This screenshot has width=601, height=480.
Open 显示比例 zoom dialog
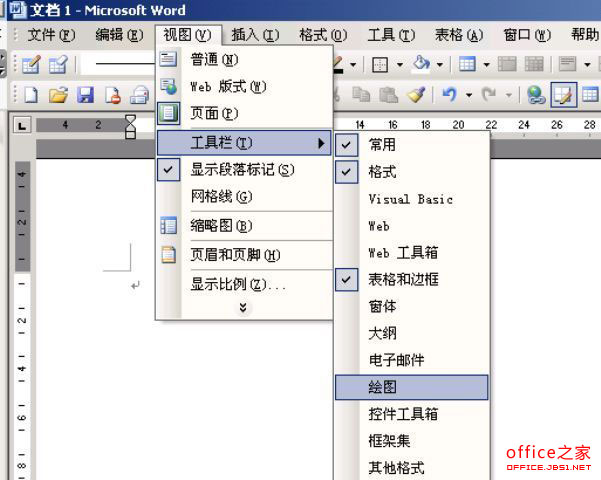click(244, 284)
